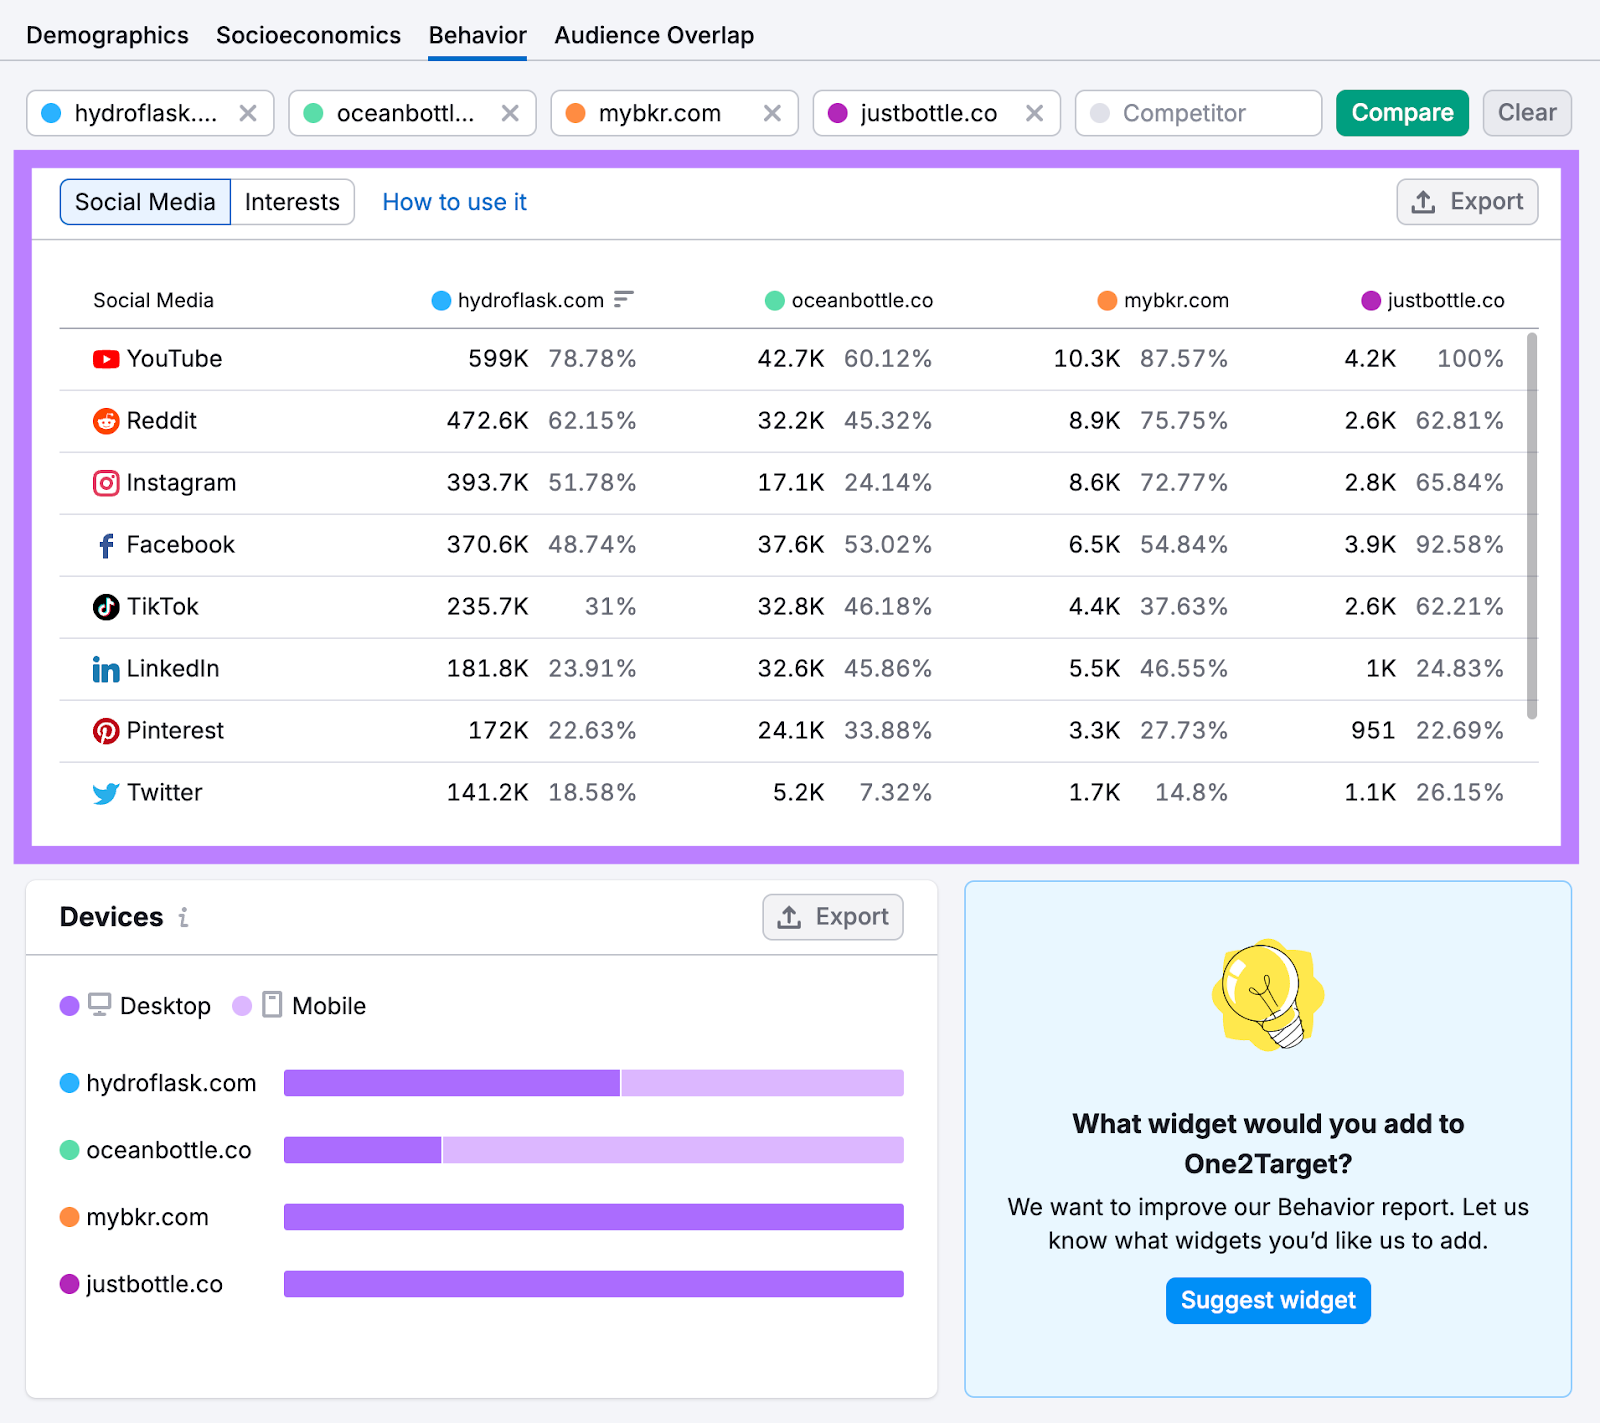Click the Twitter icon
Viewport: 1600px width, 1423px height.
(104, 792)
